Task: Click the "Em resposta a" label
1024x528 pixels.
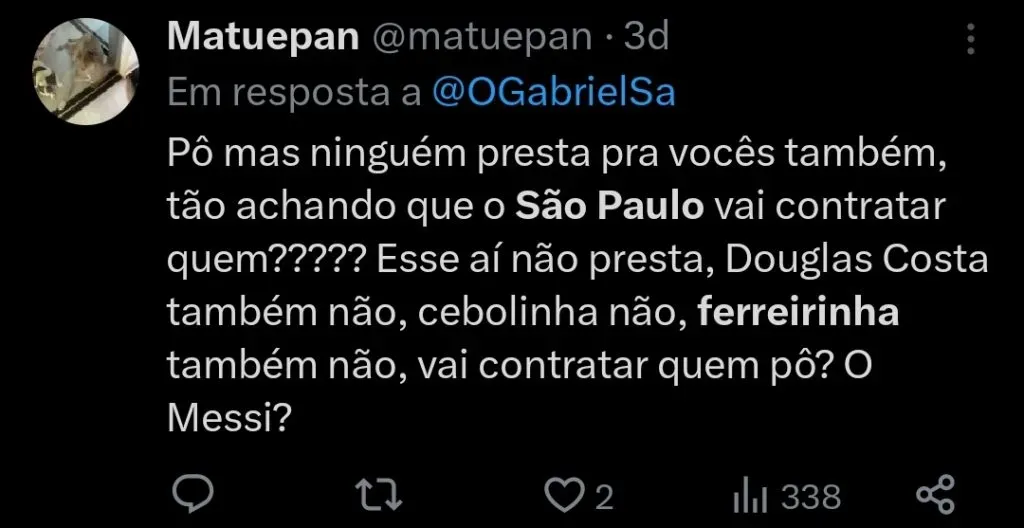Action: [x=294, y=92]
